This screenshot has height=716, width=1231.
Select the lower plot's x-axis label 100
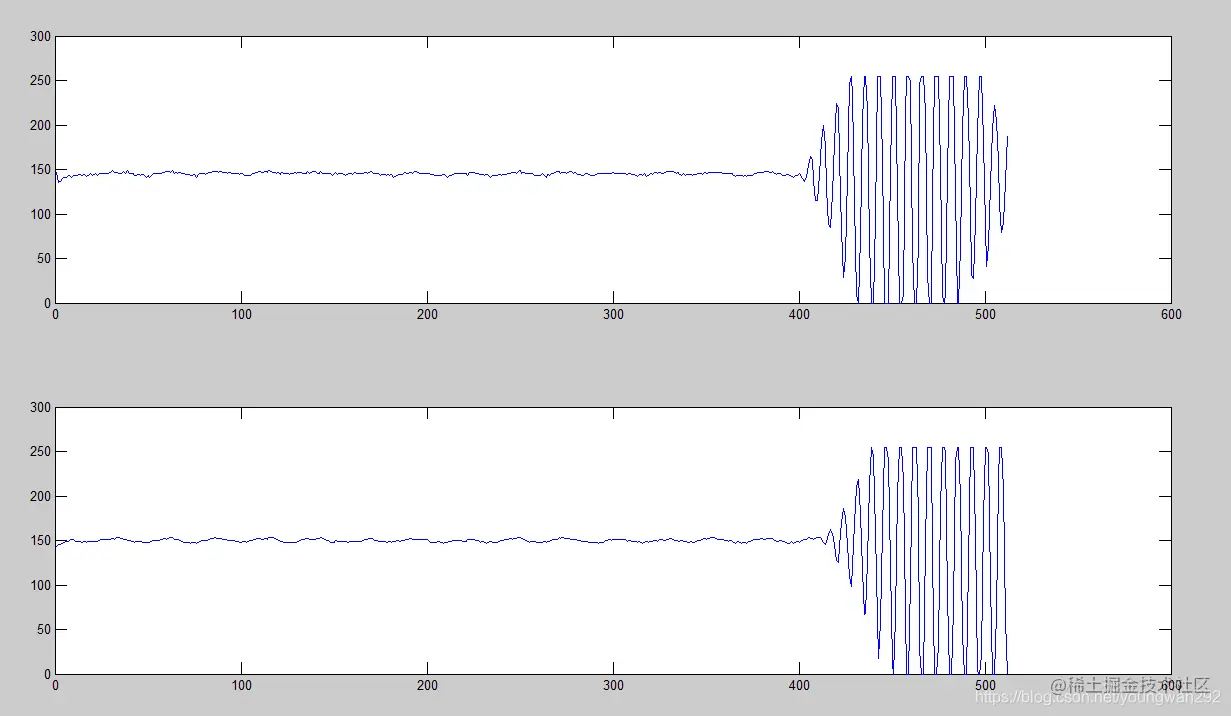click(x=241, y=685)
